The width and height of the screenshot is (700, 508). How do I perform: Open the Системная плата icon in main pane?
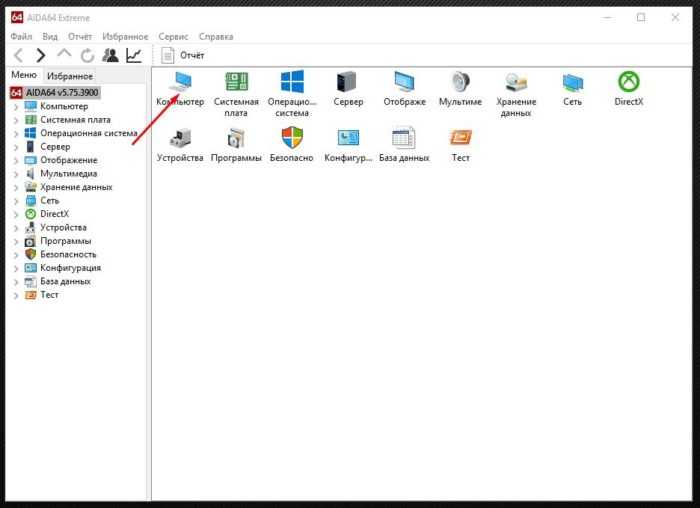pos(236,81)
